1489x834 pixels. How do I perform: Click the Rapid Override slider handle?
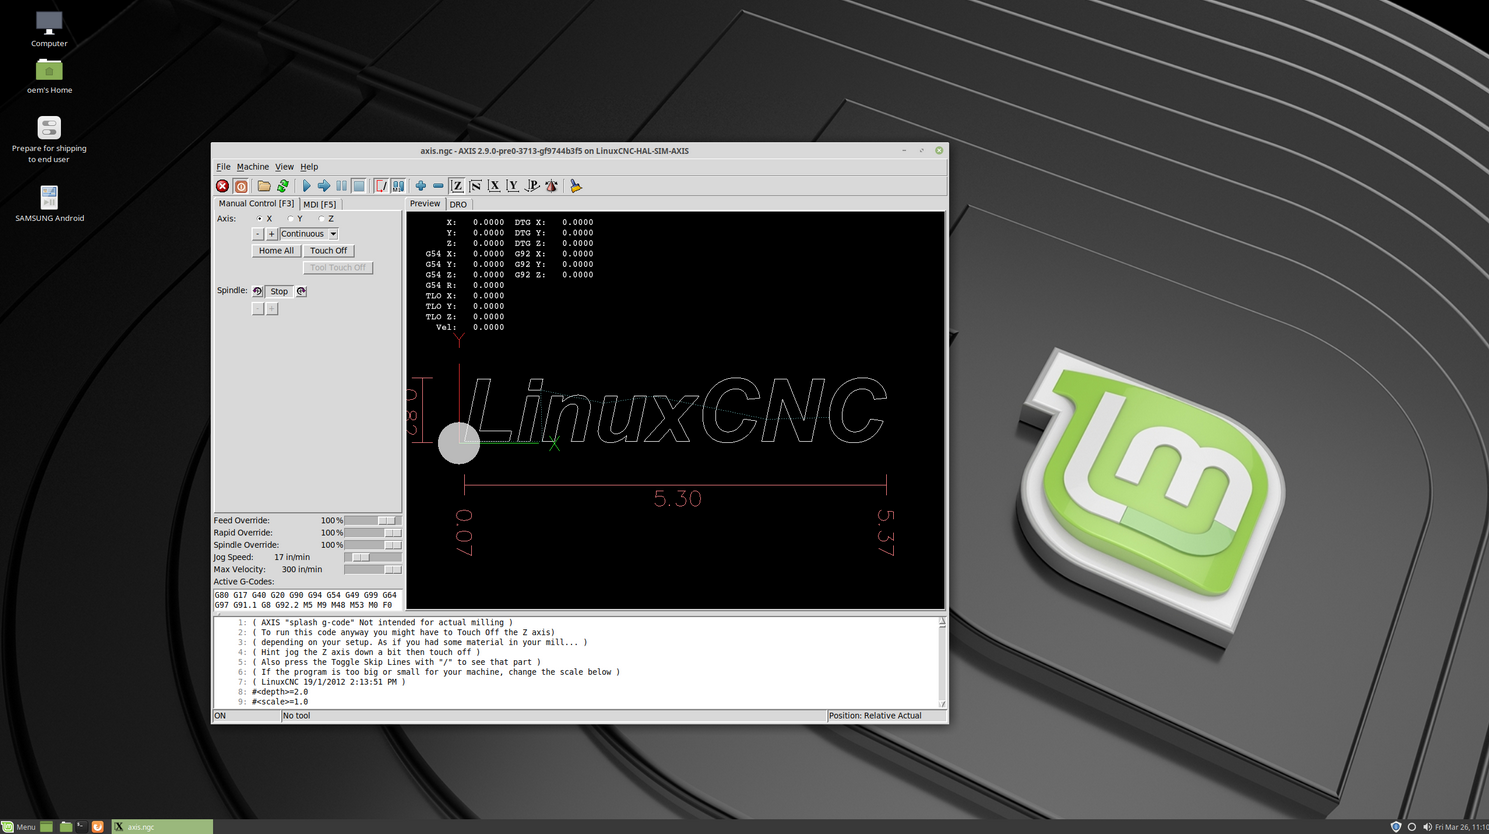pyautogui.click(x=392, y=533)
